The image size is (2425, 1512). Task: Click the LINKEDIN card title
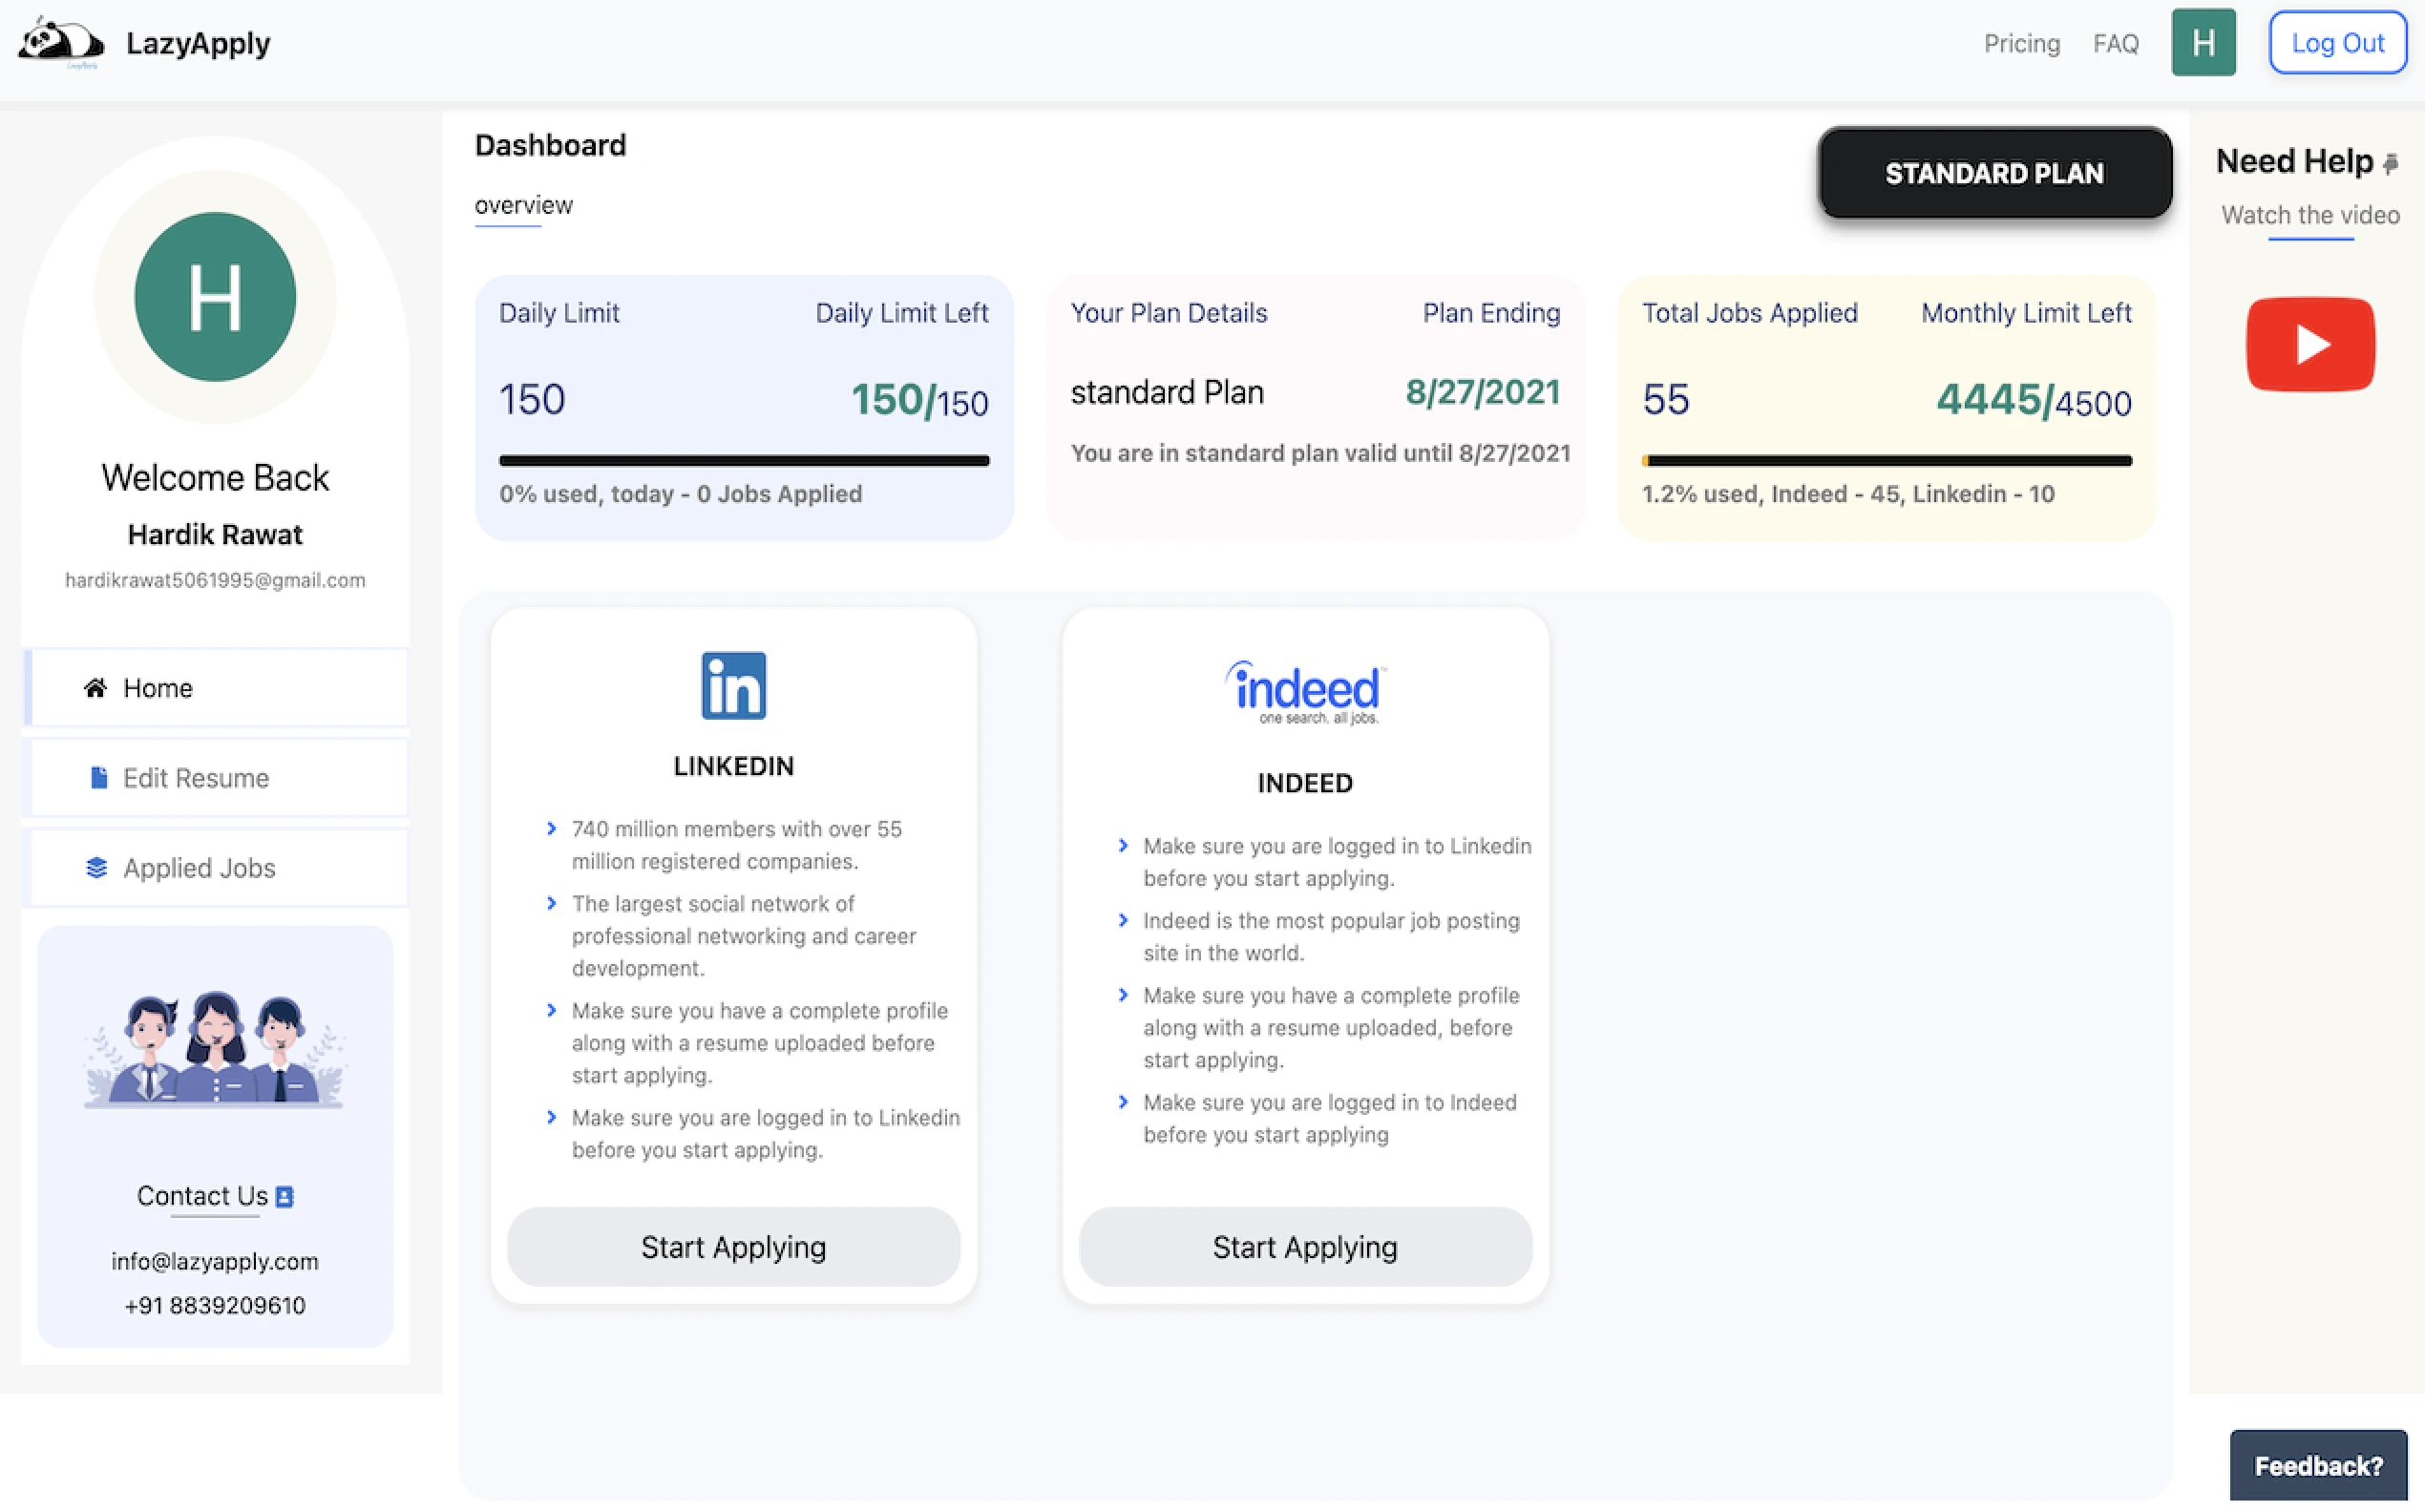coord(733,767)
